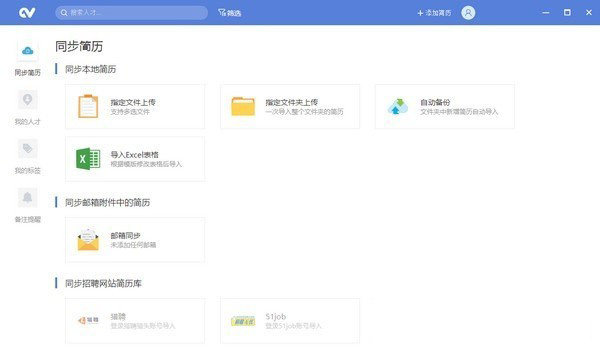Minimize the application window
This screenshot has height=360, width=600.
(x=546, y=13)
